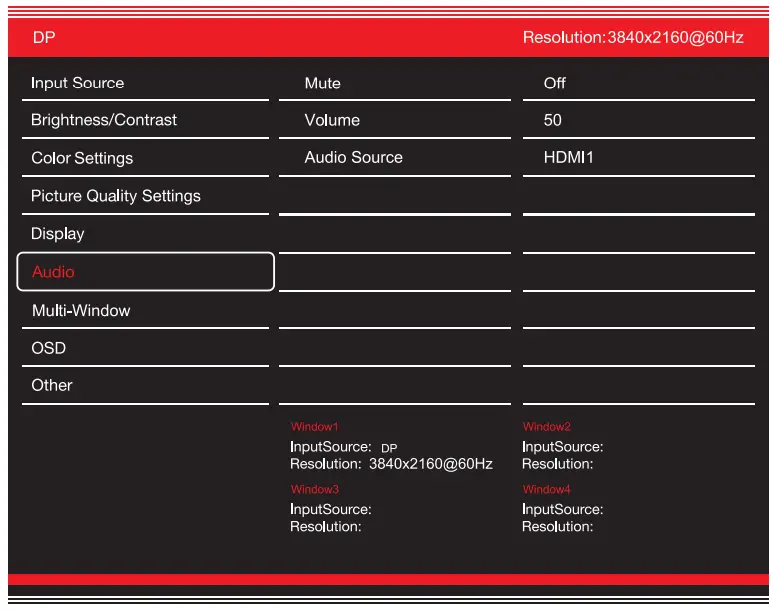Image resolution: width=773 pixels, height=611 pixels.
Task: Select the Other menu item
Action: coord(145,385)
